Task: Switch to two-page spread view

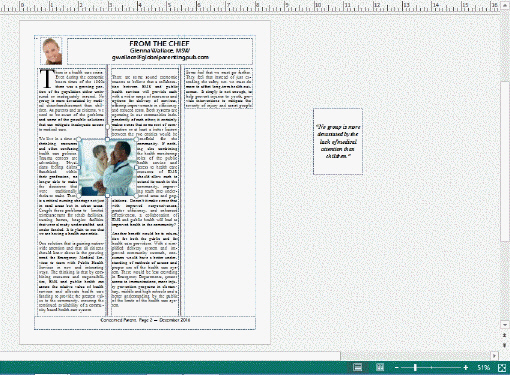Action: (x=380, y=367)
